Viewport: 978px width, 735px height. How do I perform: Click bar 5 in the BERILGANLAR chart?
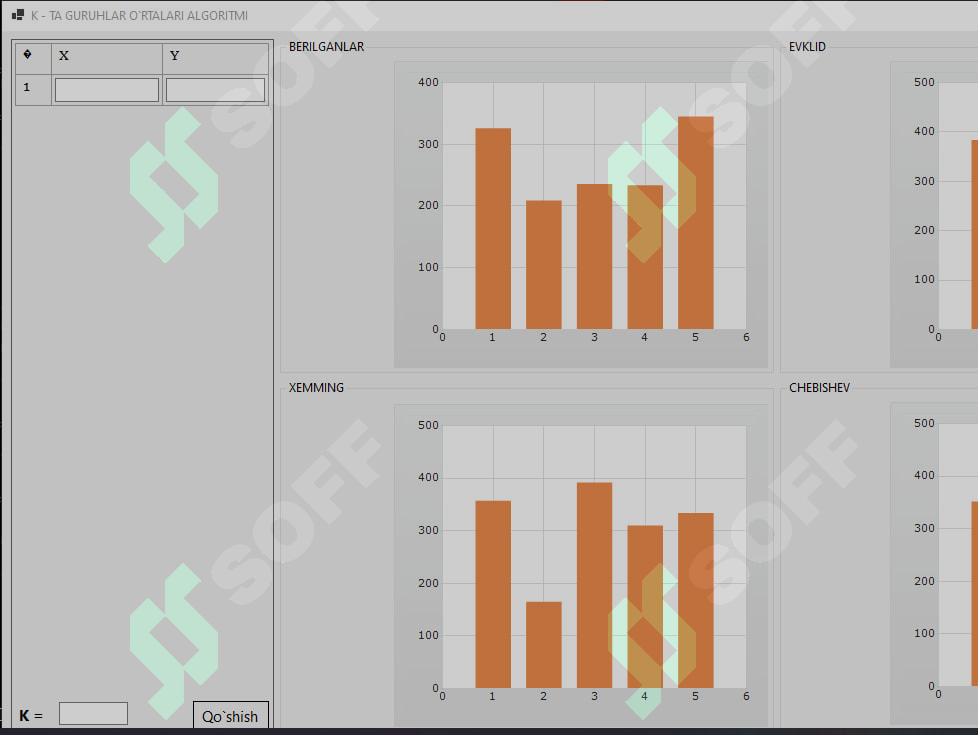695,223
